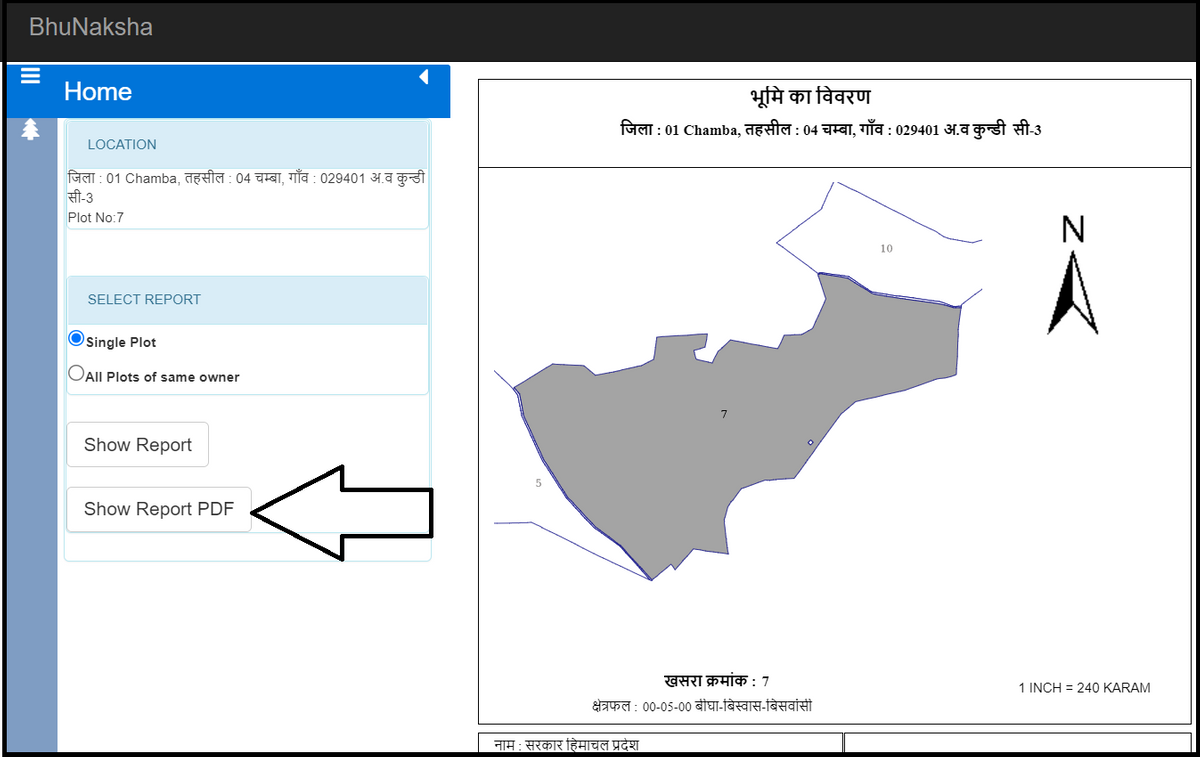The width and height of the screenshot is (1200, 757).
Task: Generate PDF with Show Report PDF
Action: [158, 509]
